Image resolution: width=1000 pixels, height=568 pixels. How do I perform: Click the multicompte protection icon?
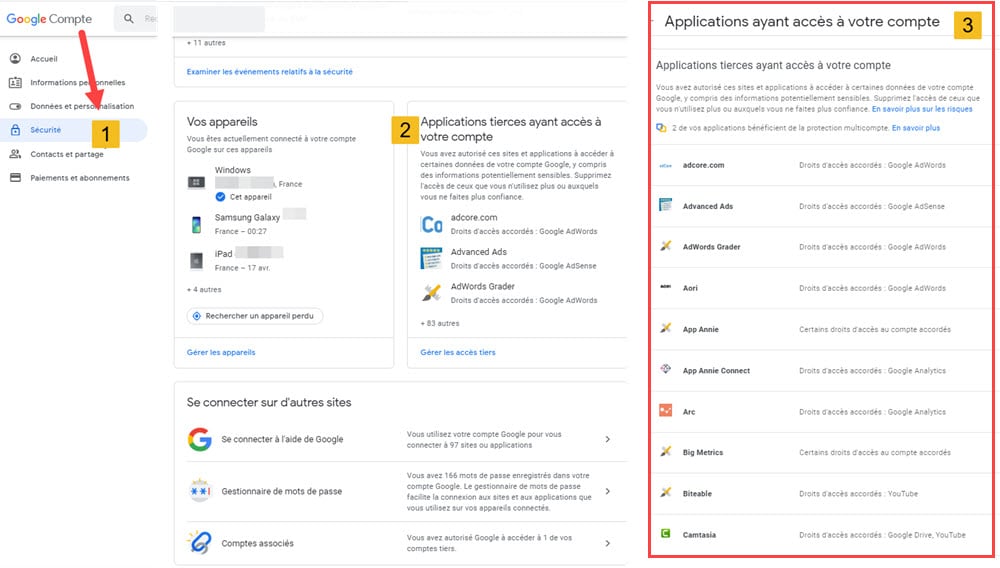pyautogui.click(x=661, y=127)
